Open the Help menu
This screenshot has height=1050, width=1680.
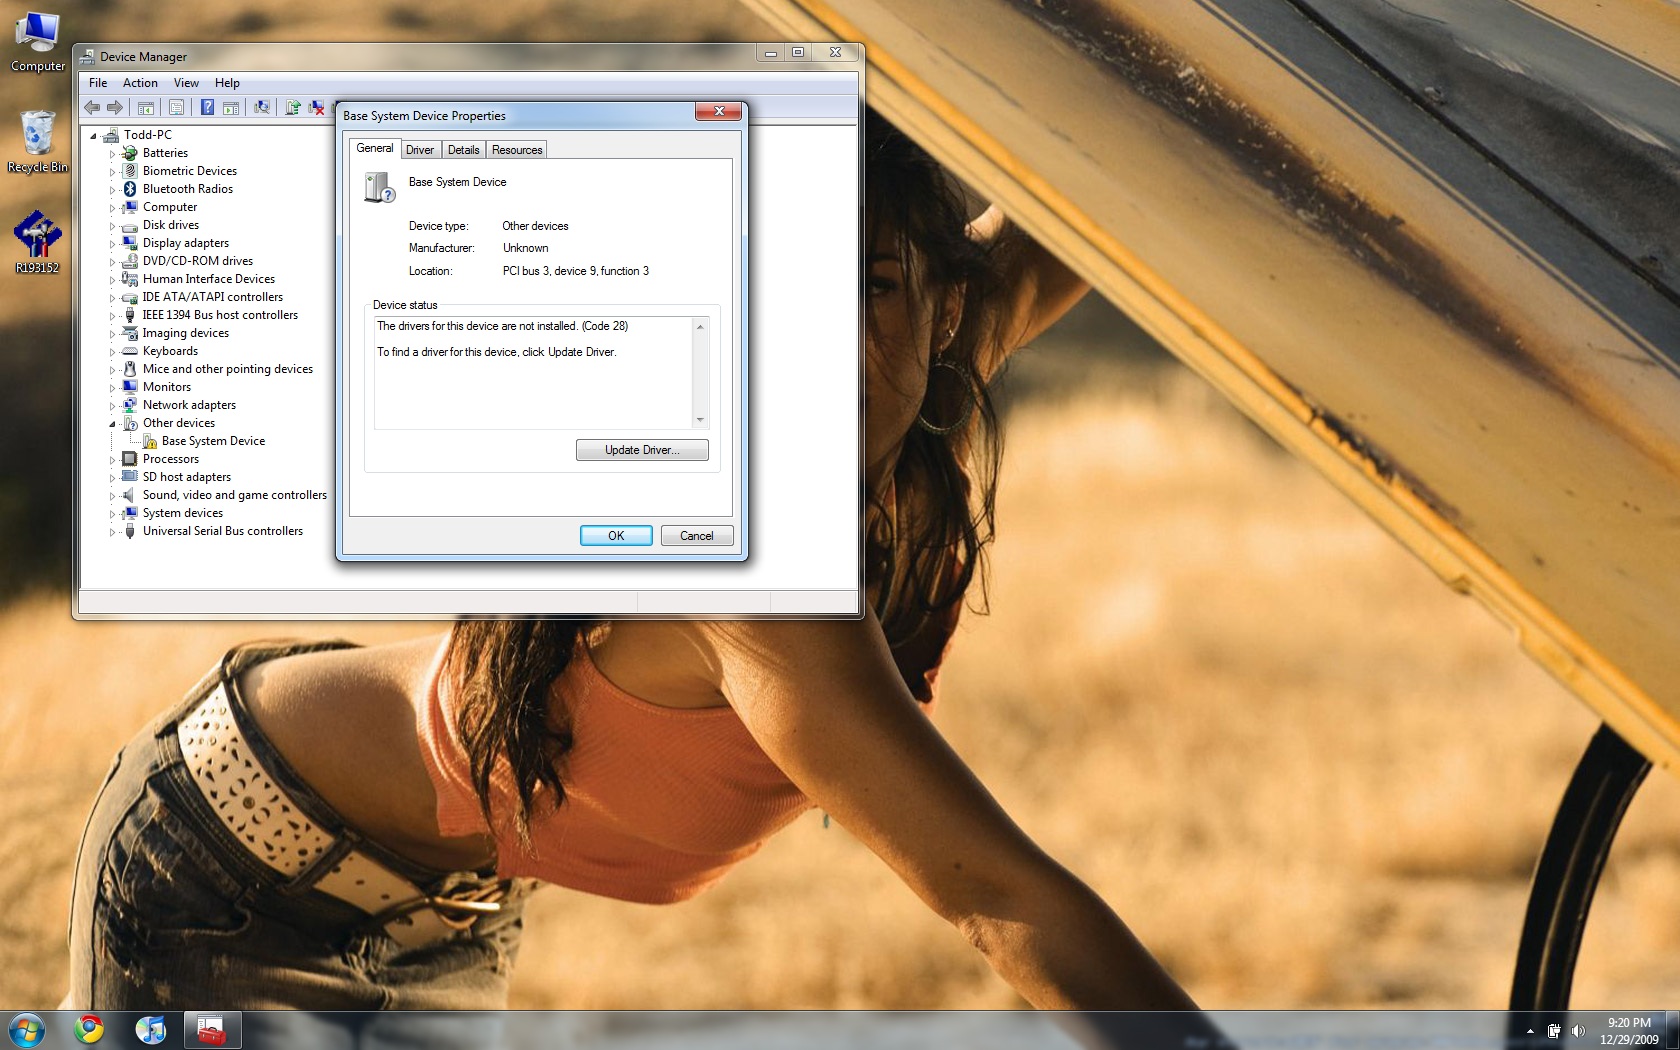[227, 83]
